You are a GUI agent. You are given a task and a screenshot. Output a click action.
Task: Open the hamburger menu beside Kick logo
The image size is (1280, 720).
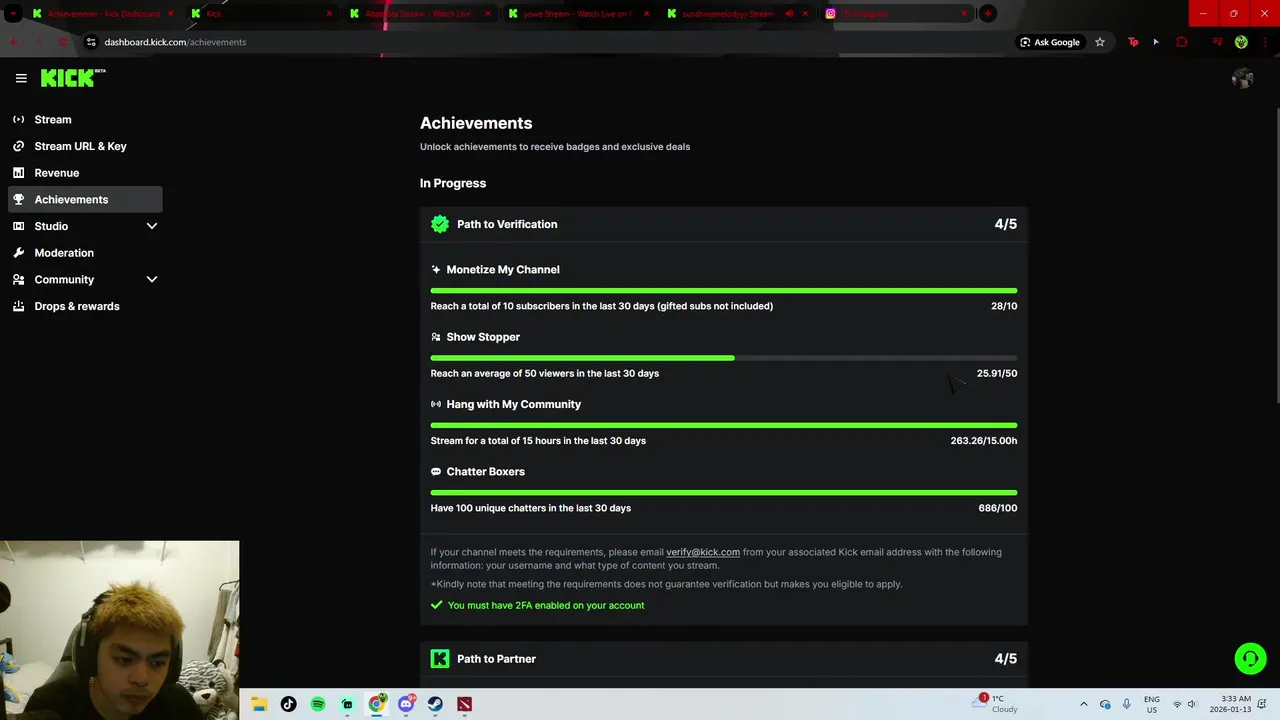(21, 78)
